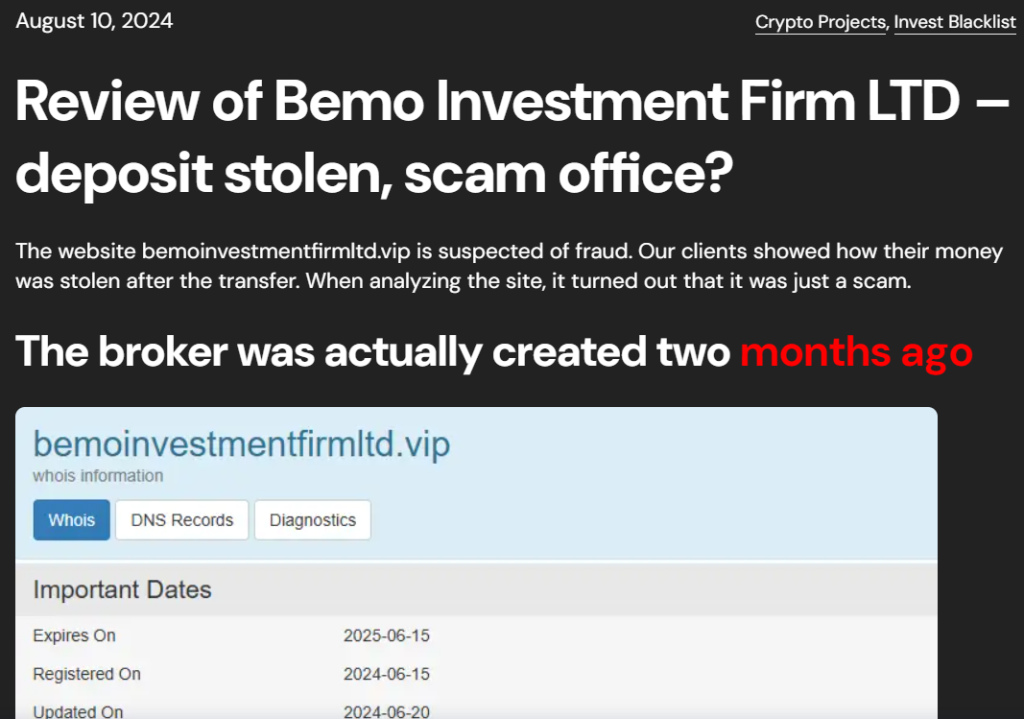Open the Crypto Projects category link

(820, 22)
